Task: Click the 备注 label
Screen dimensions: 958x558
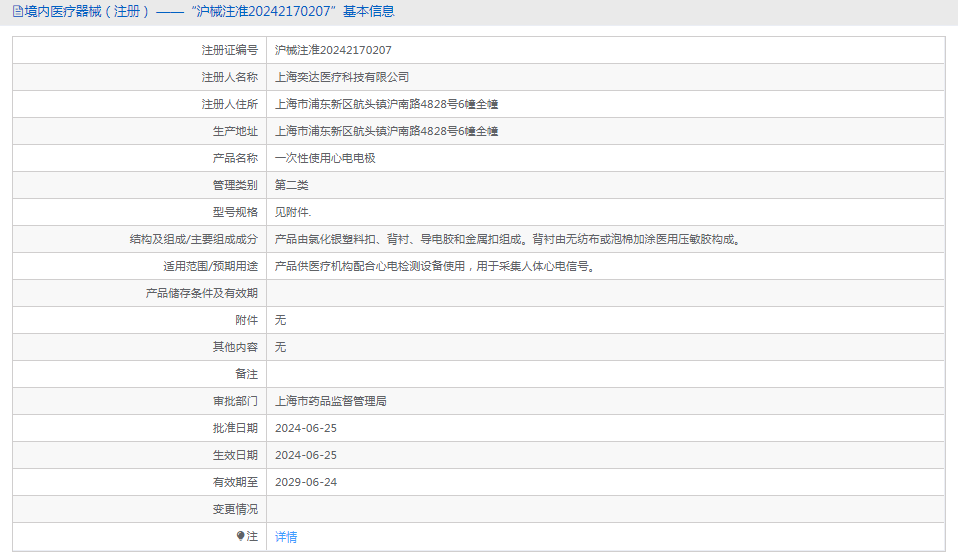Action: click(247, 373)
